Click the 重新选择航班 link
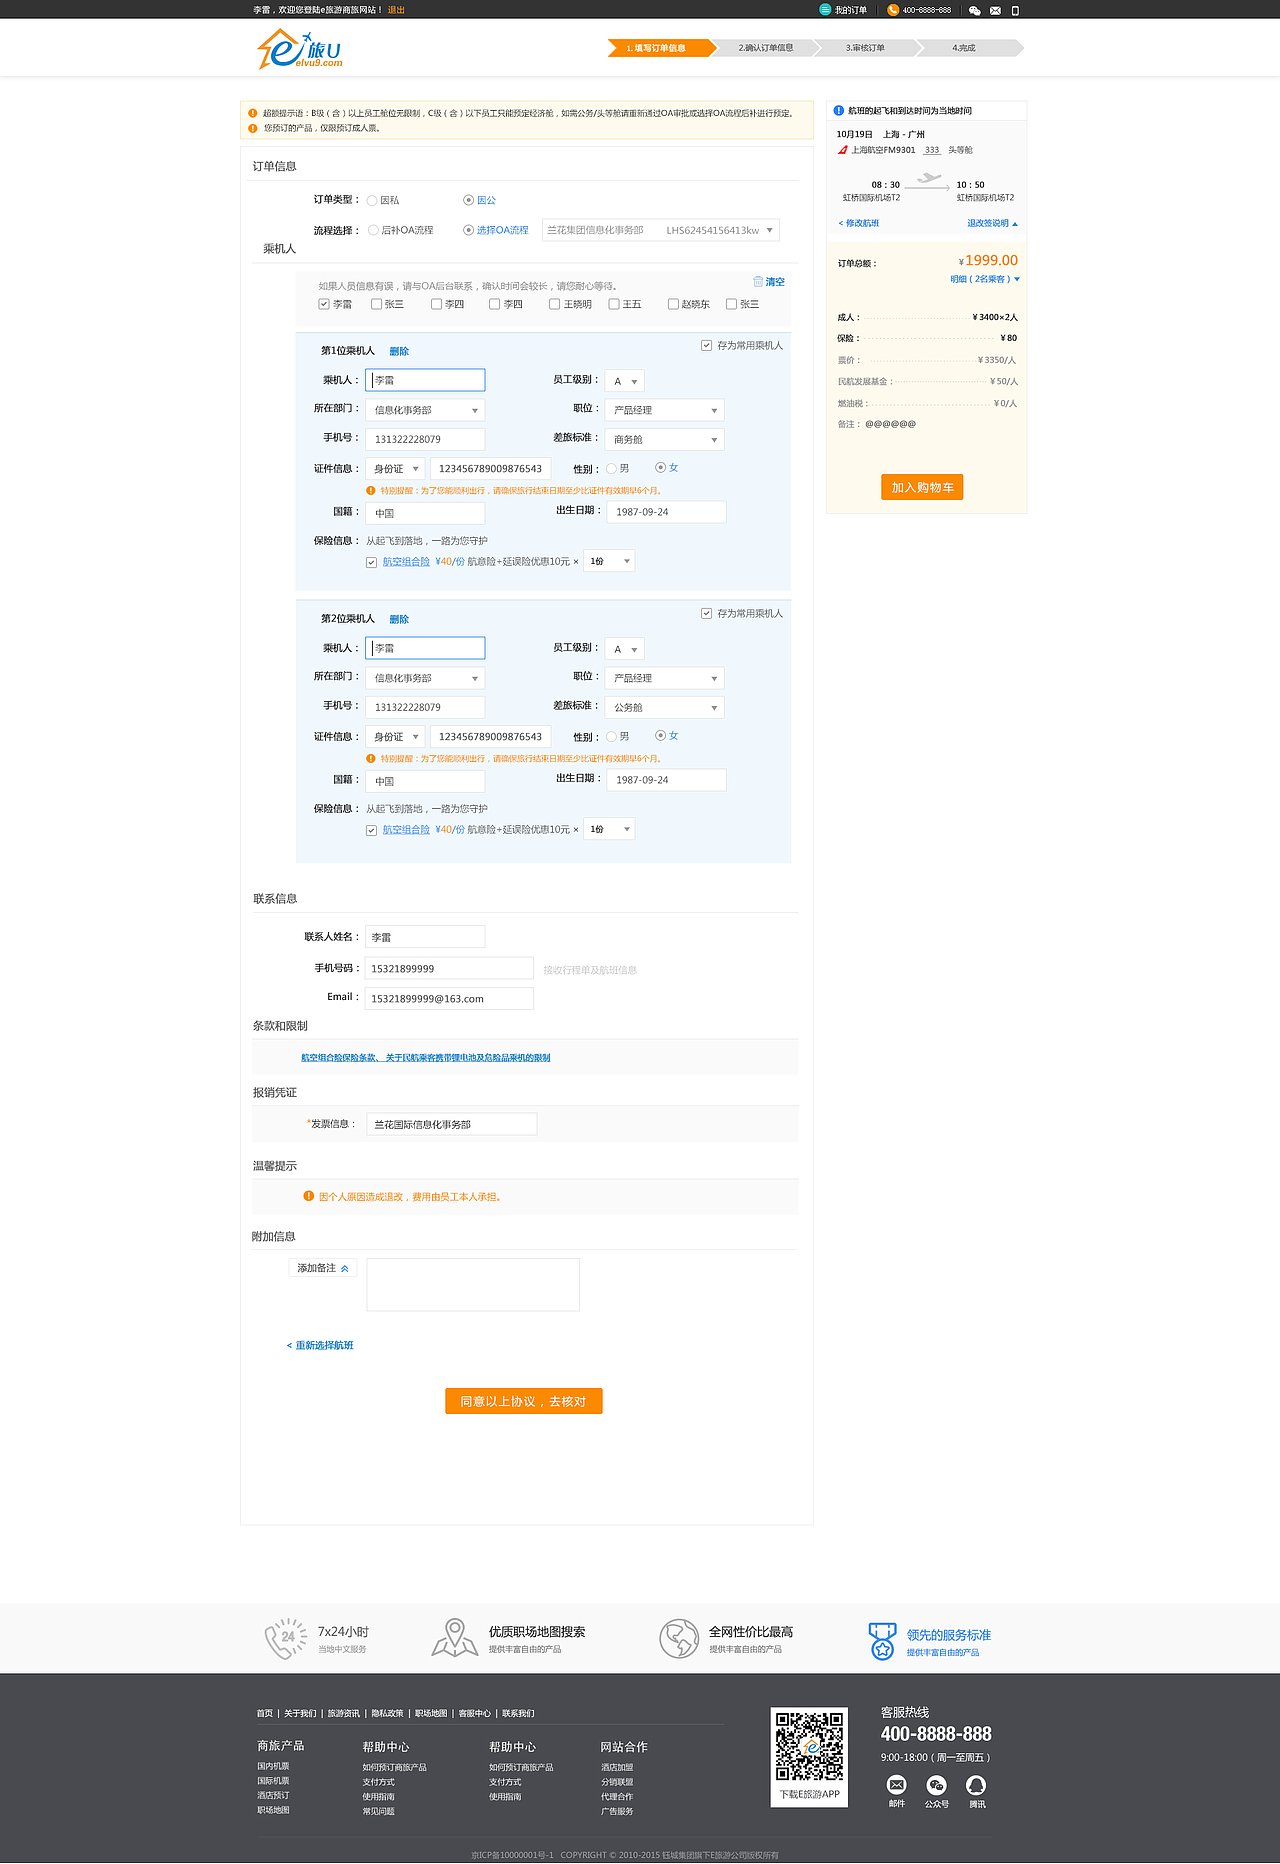Image resolution: width=1280 pixels, height=1864 pixels. tap(320, 1345)
